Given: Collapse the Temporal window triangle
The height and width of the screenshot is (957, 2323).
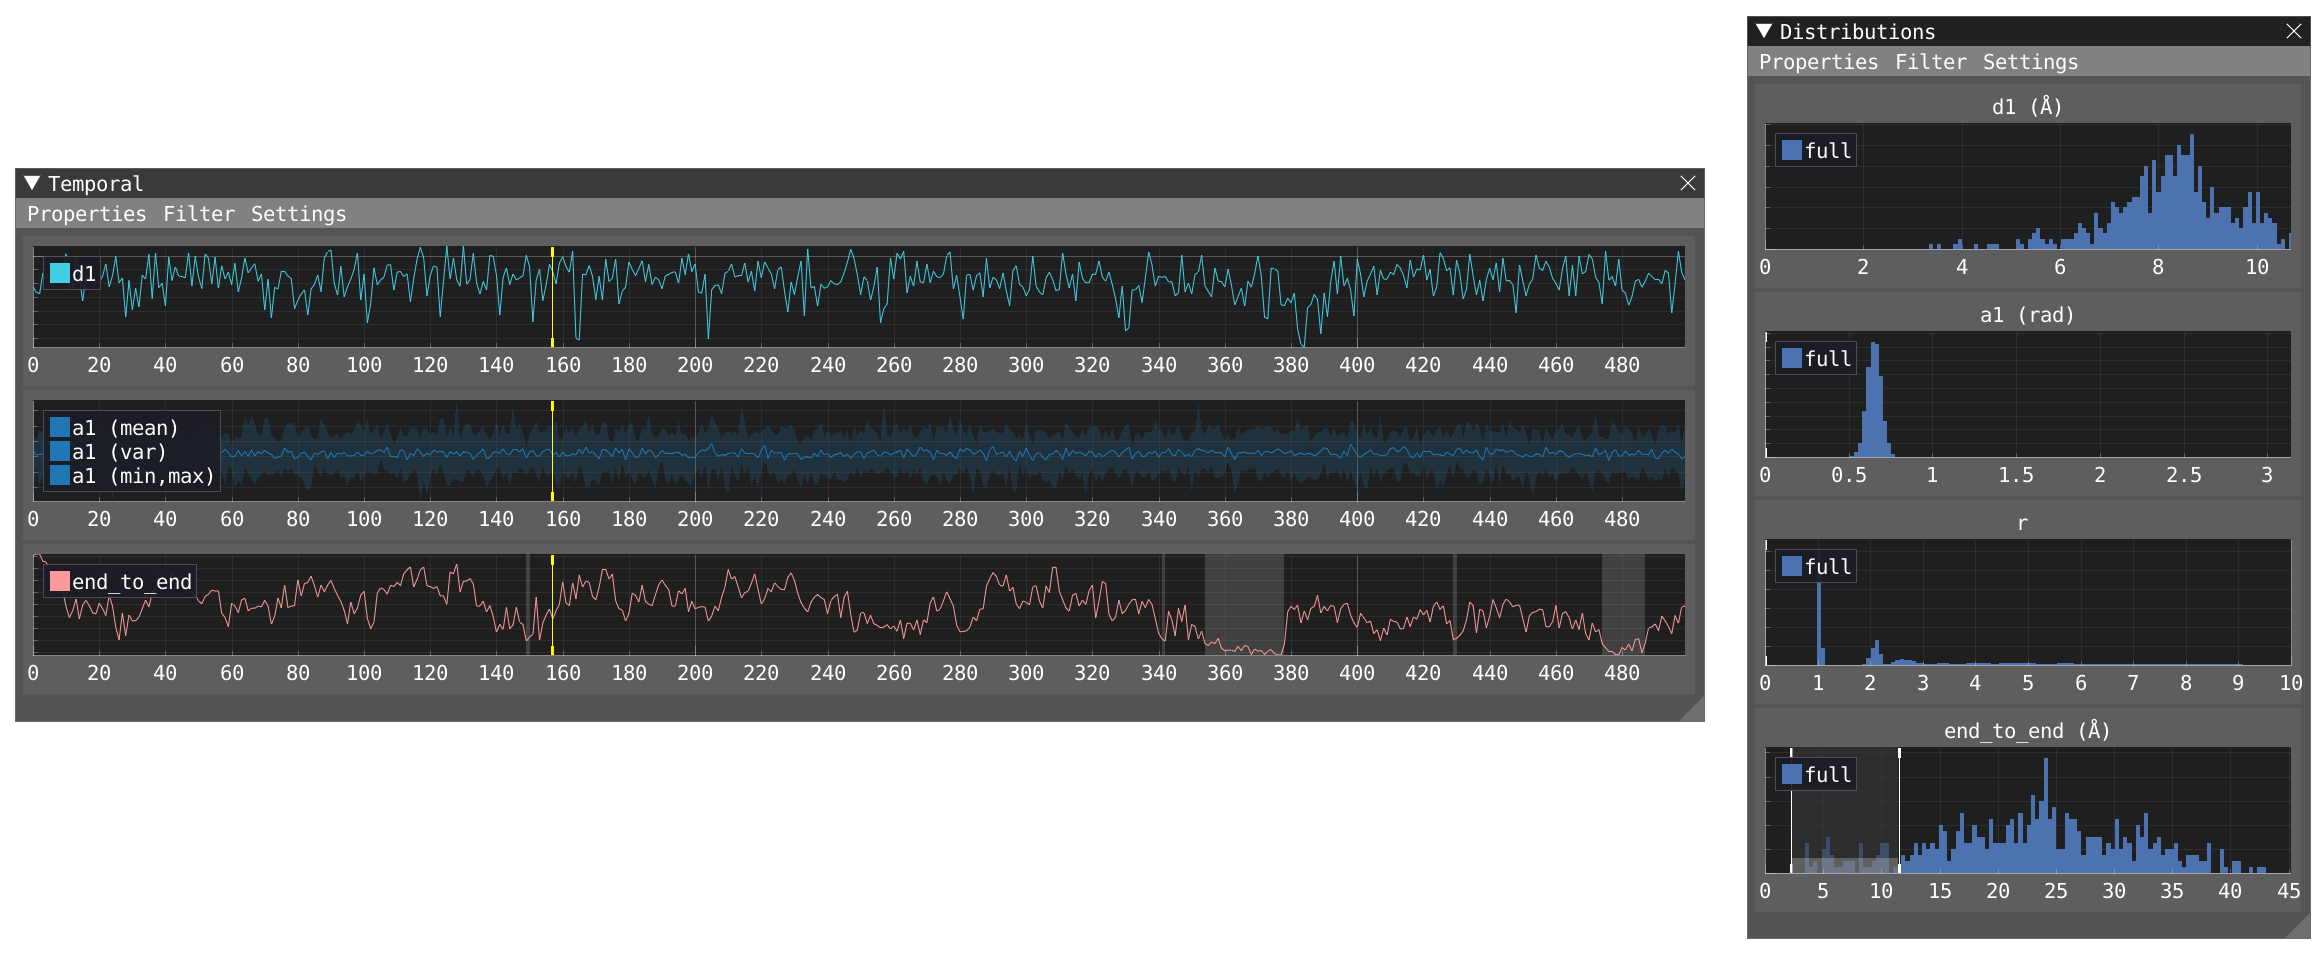Looking at the screenshot, I should point(32,183).
